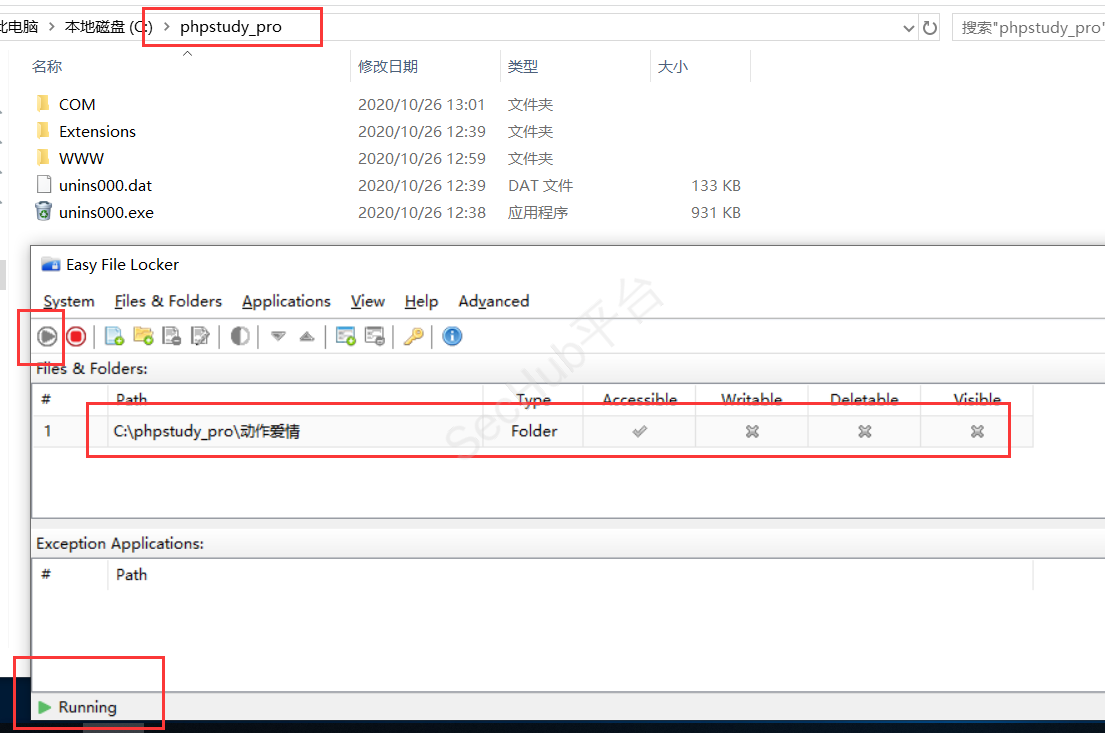
Task: Click the Running status bar indicator
Action: coord(78,707)
